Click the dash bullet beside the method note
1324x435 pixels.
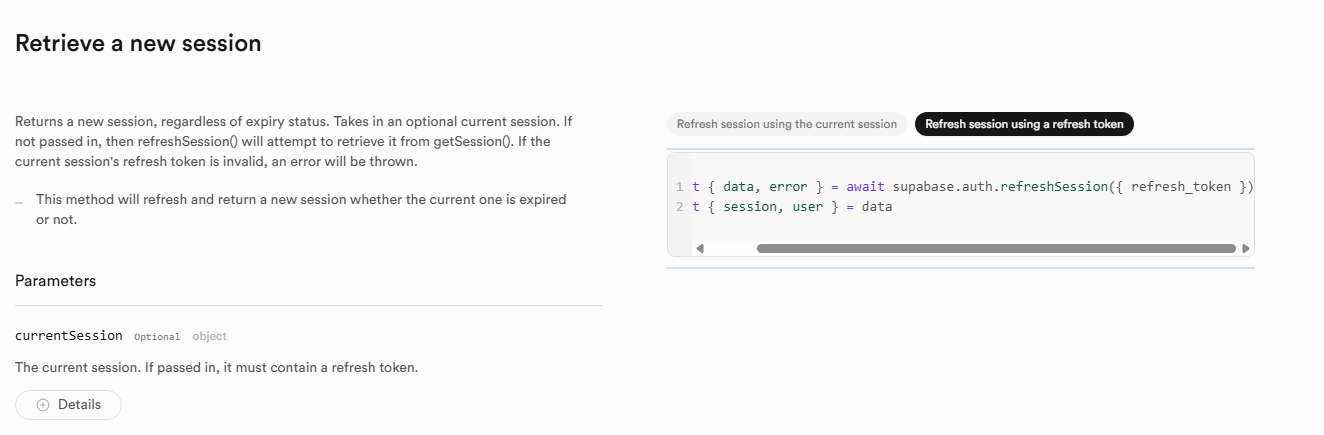[19, 201]
